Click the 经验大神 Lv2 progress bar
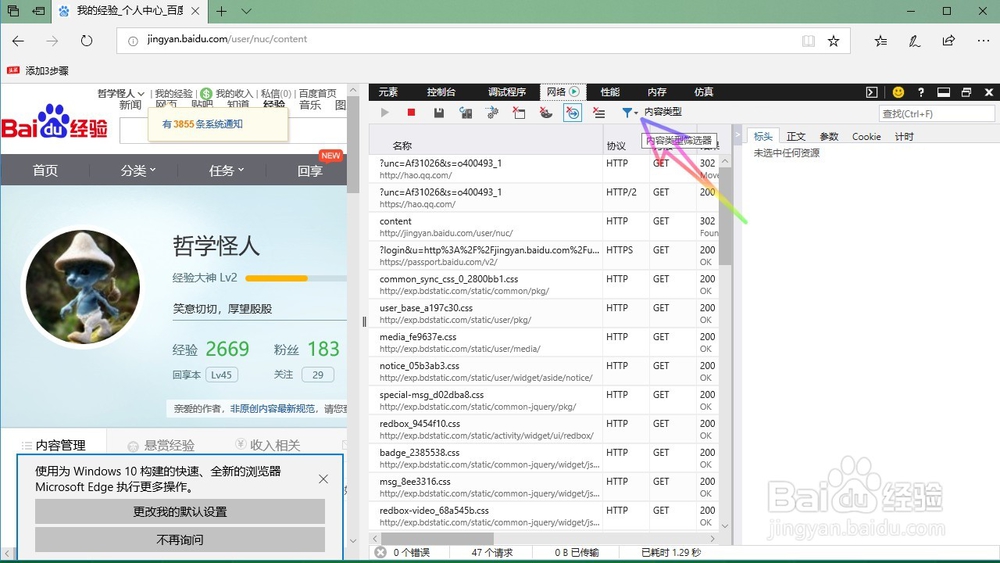The height and width of the screenshot is (563, 1000). click(296, 278)
